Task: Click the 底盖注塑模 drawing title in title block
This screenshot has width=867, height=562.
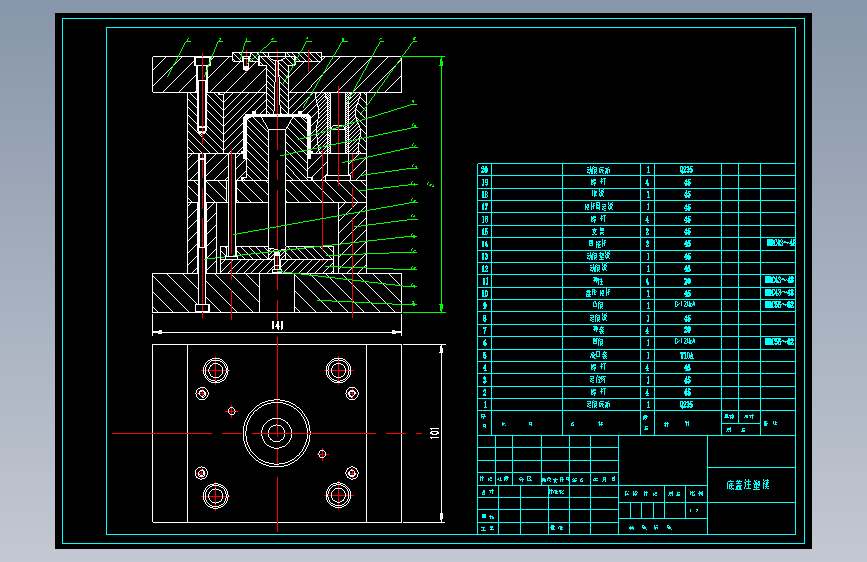Action: (748, 485)
